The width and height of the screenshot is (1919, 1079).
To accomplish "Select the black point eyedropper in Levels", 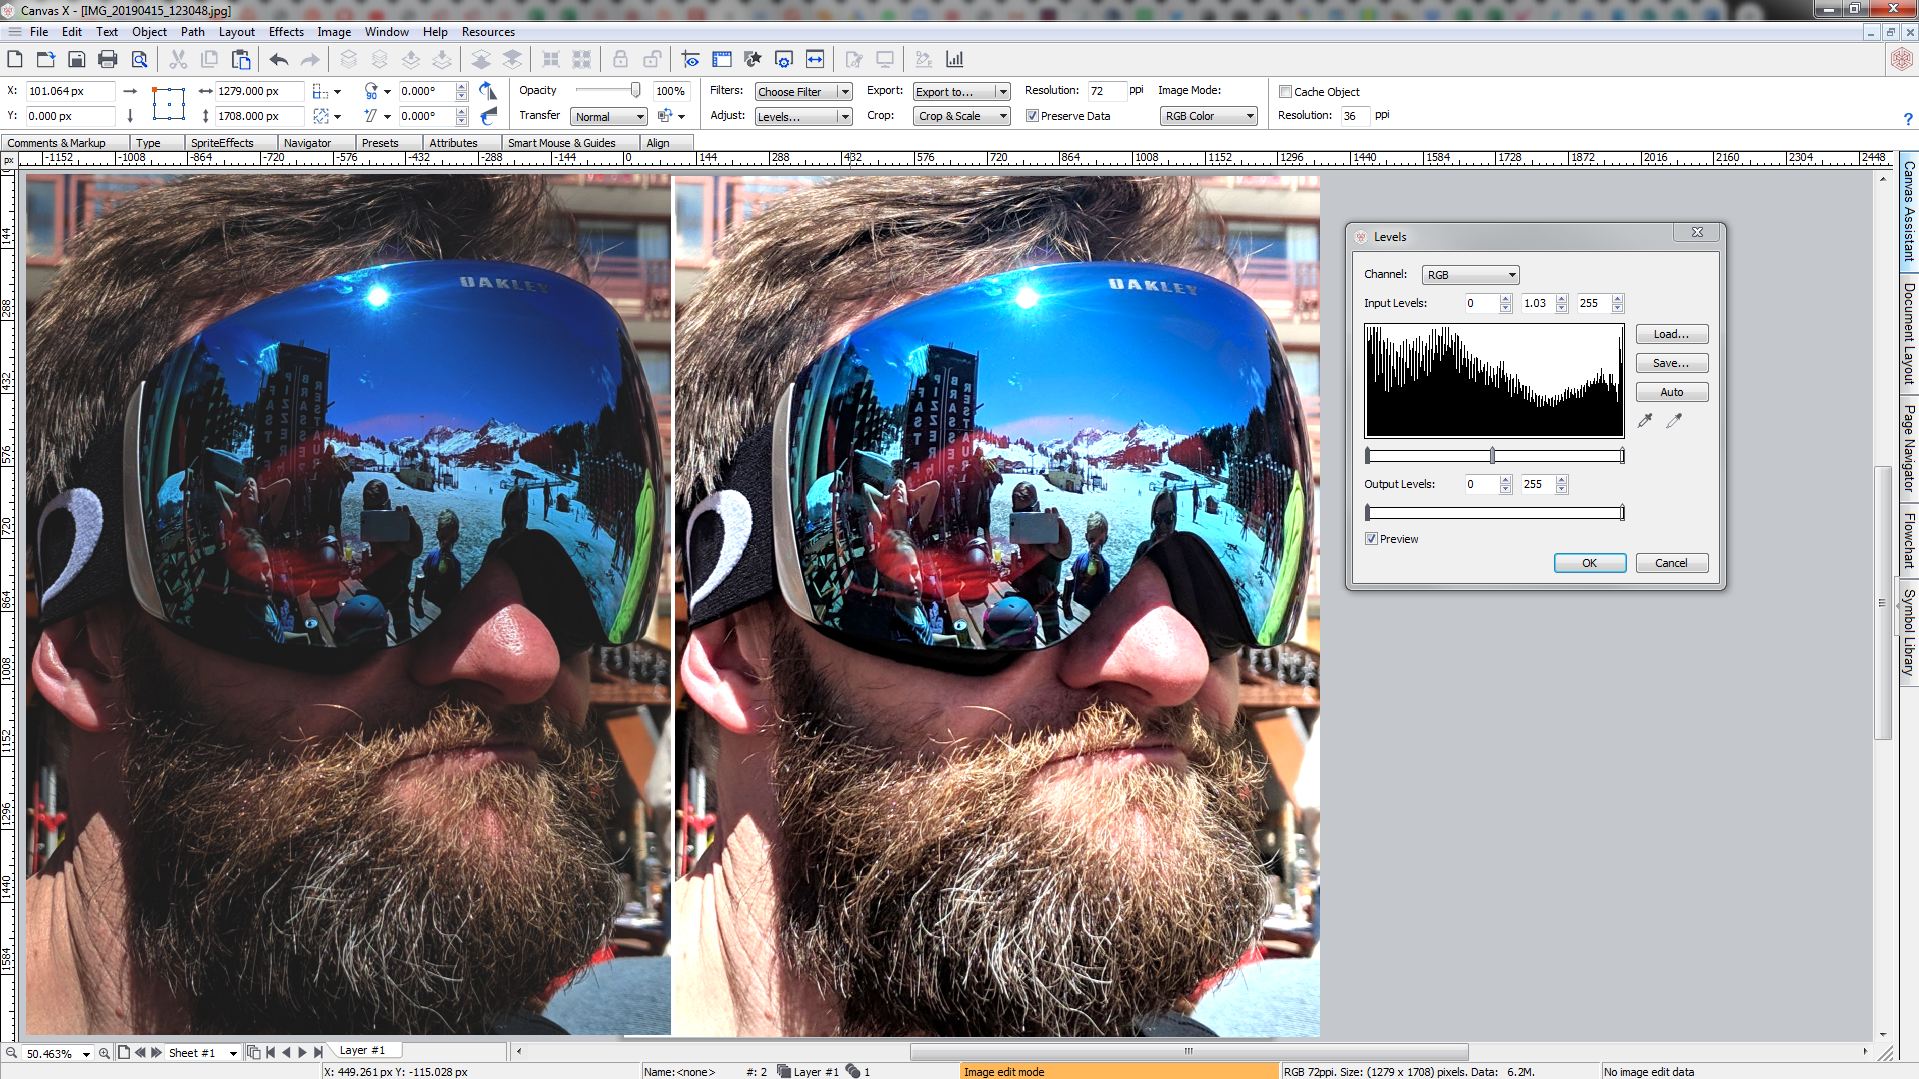I will click(x=1645, y=421).
